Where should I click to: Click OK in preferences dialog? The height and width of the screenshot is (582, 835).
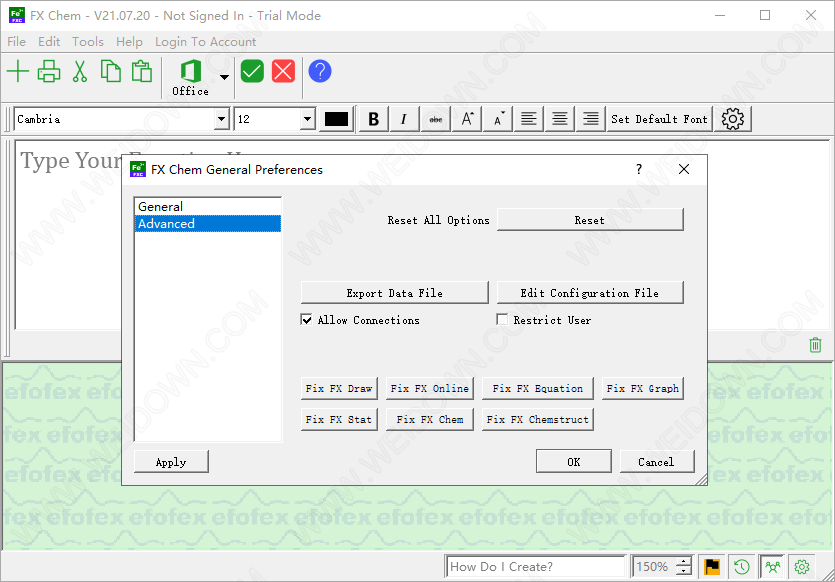[574, 462]
